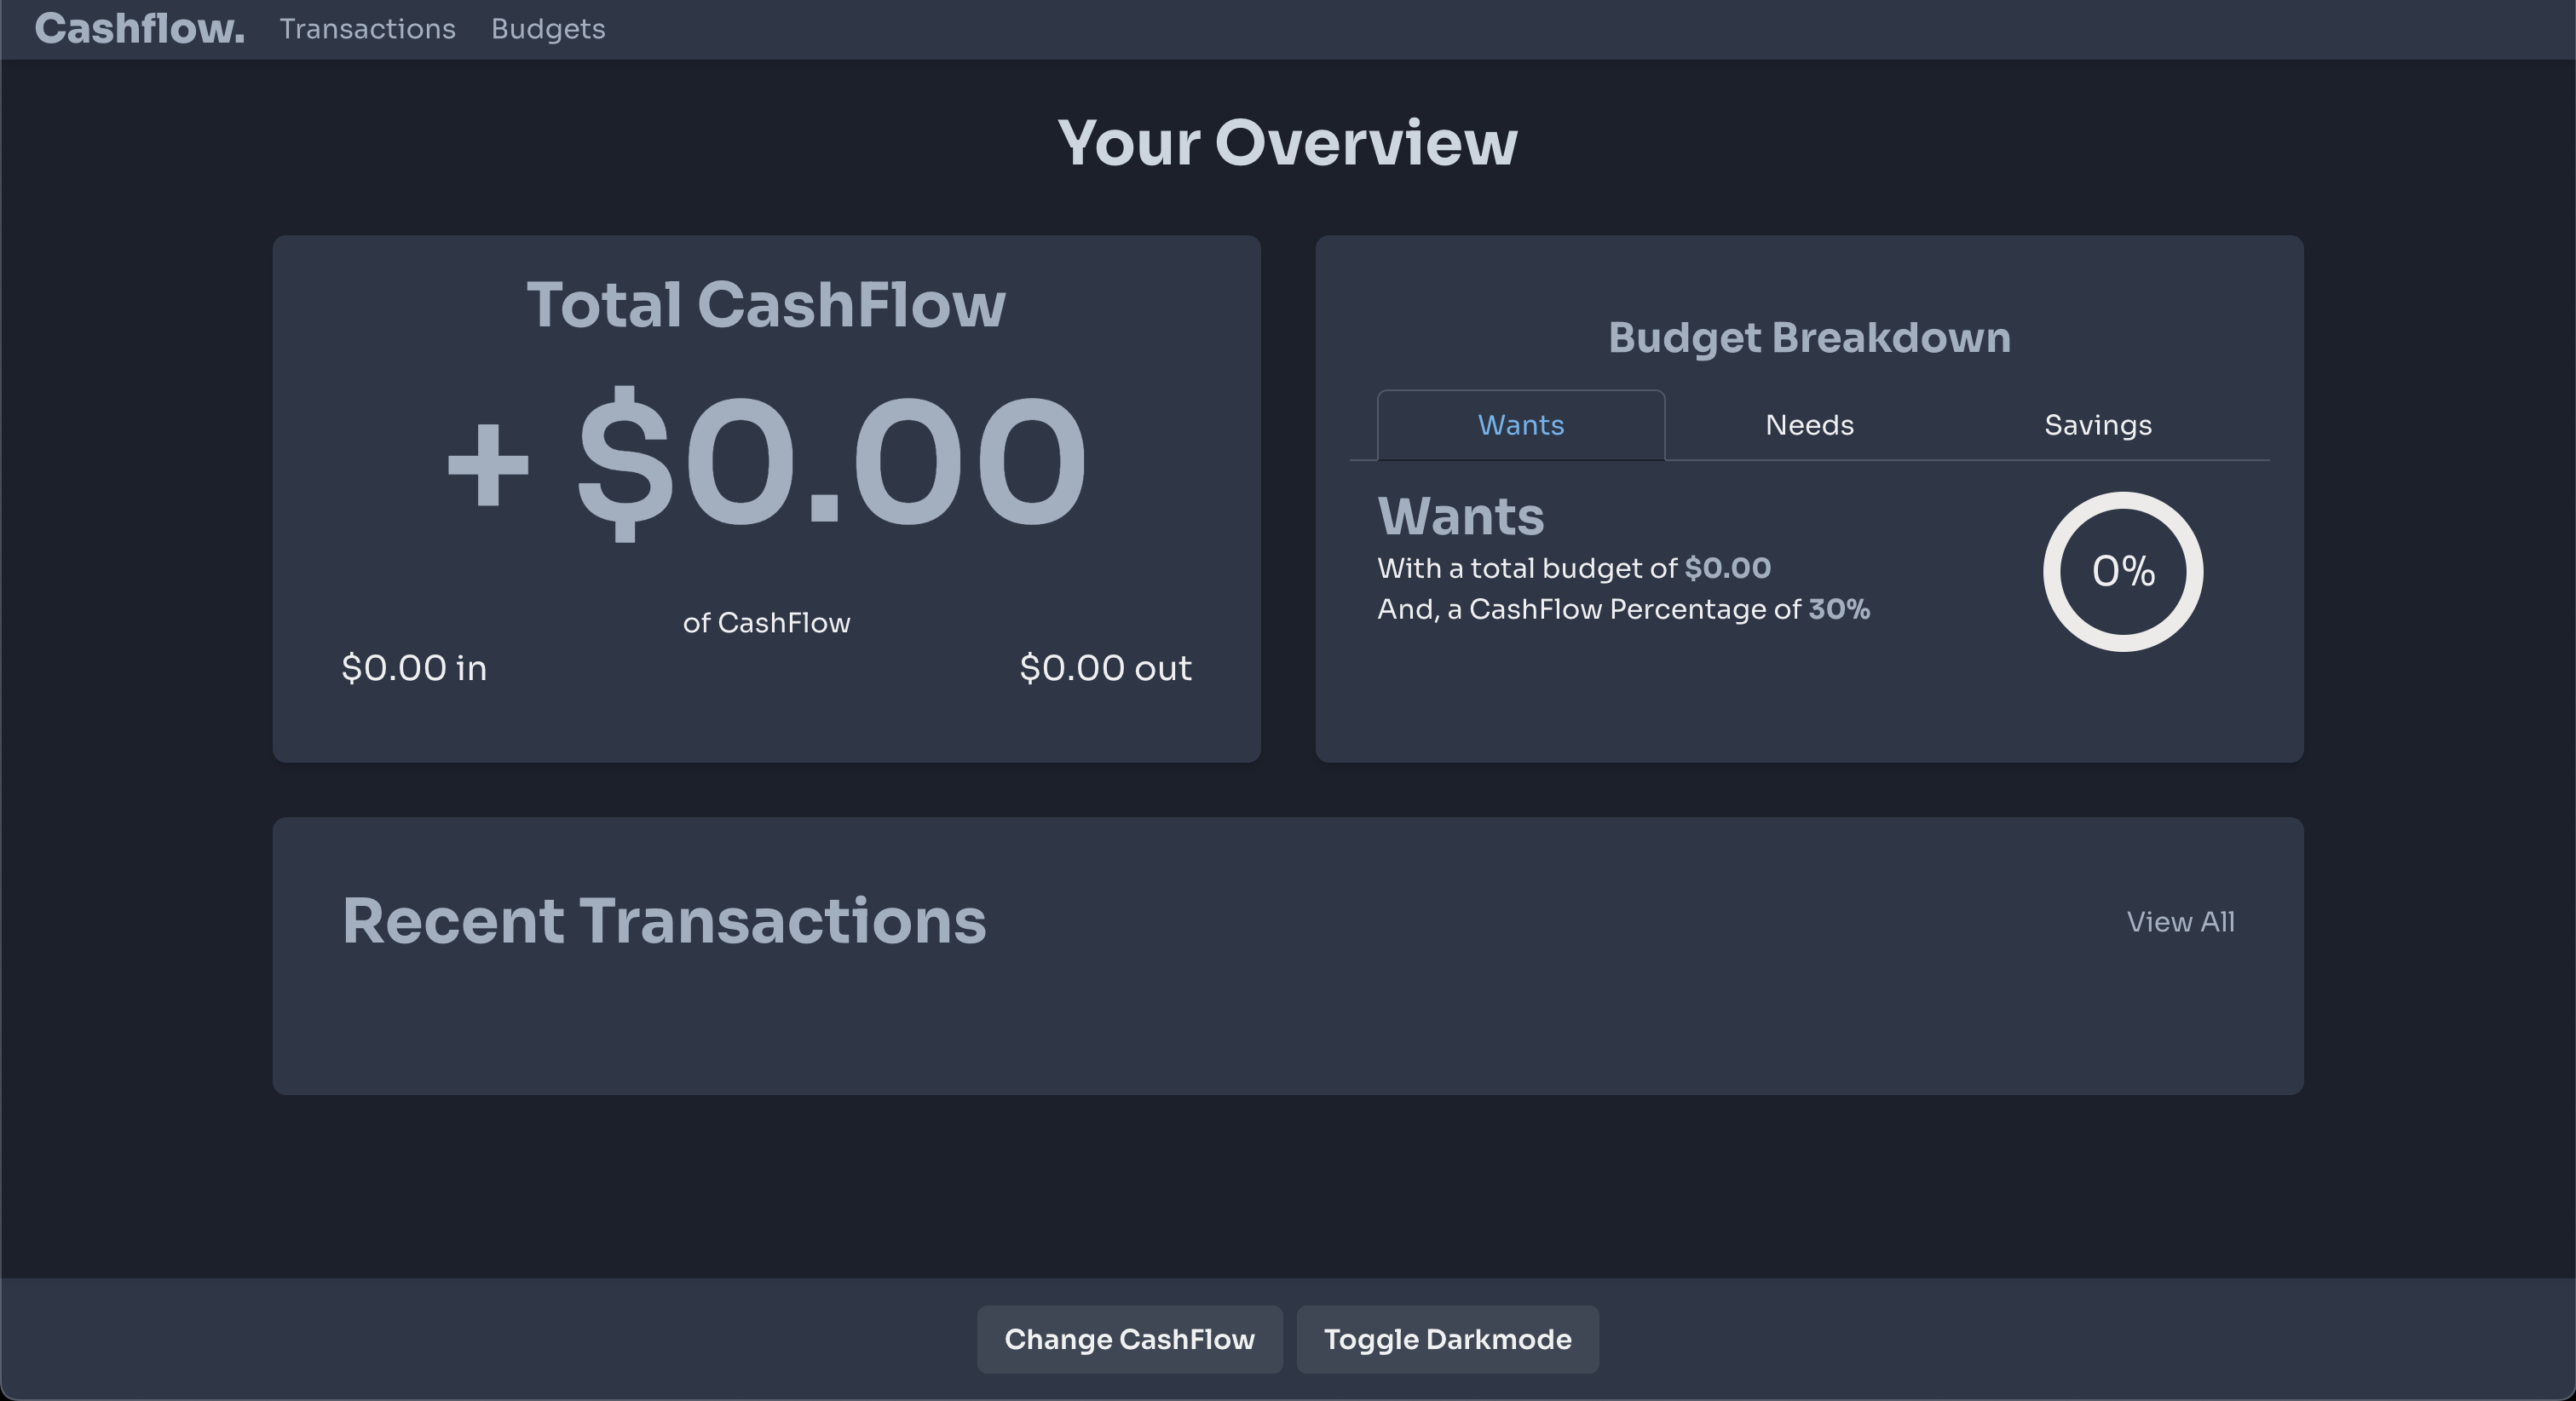Click the total budget $0.00 value
This screenshot has height=1401, width=2576.
point(1727,568)
